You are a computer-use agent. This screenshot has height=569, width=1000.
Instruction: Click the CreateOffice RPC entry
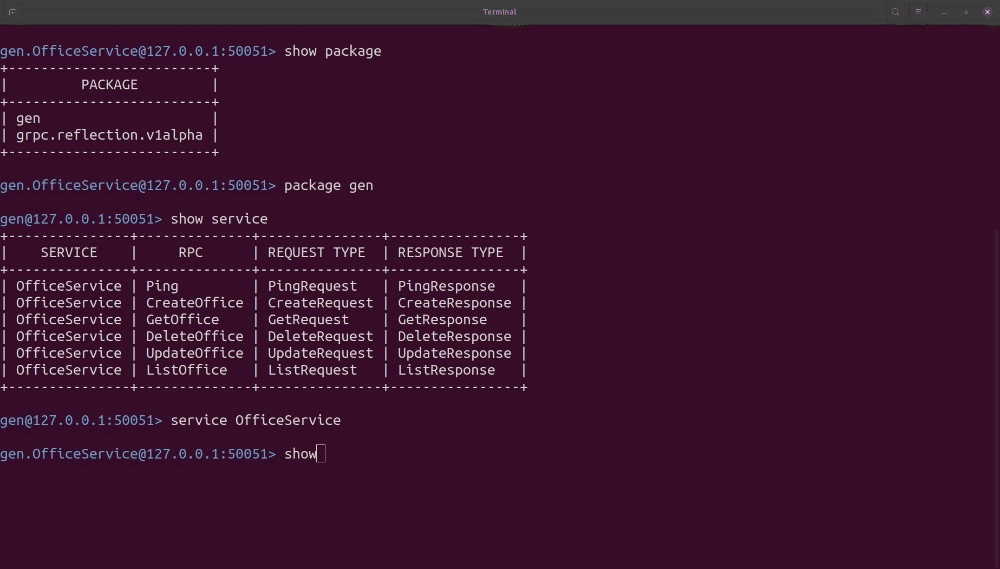point(194,303)
